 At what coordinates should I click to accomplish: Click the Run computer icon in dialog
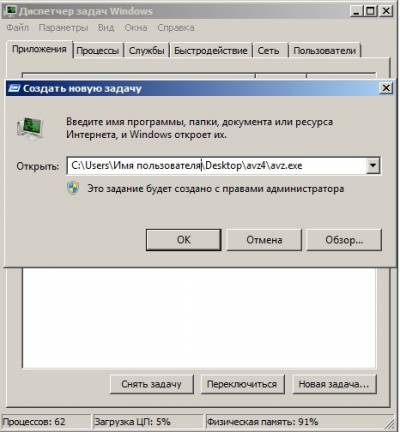[30, 128]
